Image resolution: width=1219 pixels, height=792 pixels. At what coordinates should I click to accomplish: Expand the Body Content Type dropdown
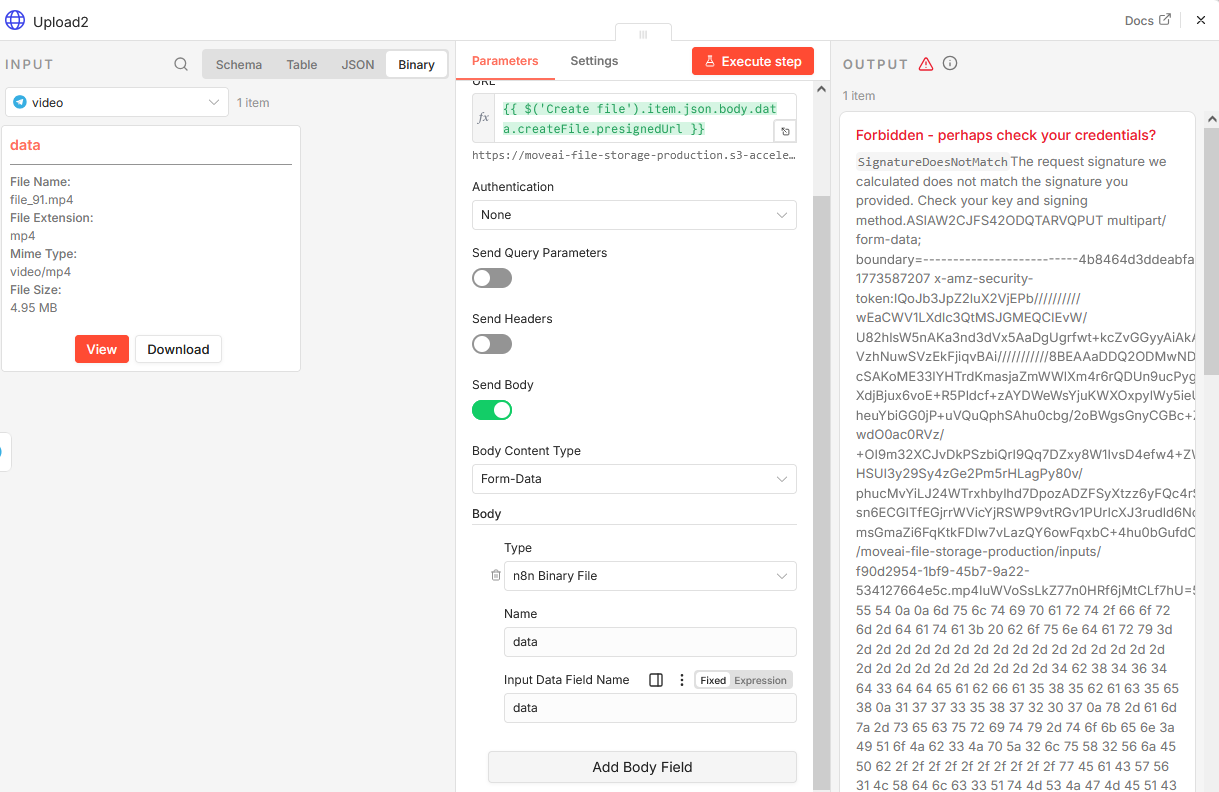[x=634, y=479]
